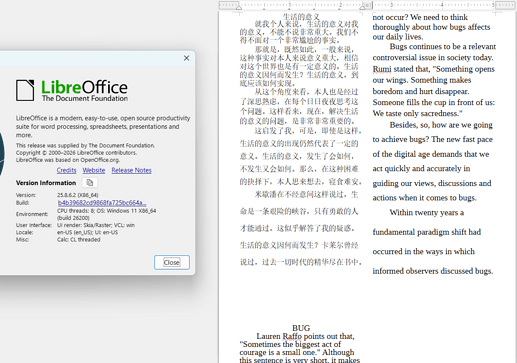Close the About dialog with the X

click(186, 58)
